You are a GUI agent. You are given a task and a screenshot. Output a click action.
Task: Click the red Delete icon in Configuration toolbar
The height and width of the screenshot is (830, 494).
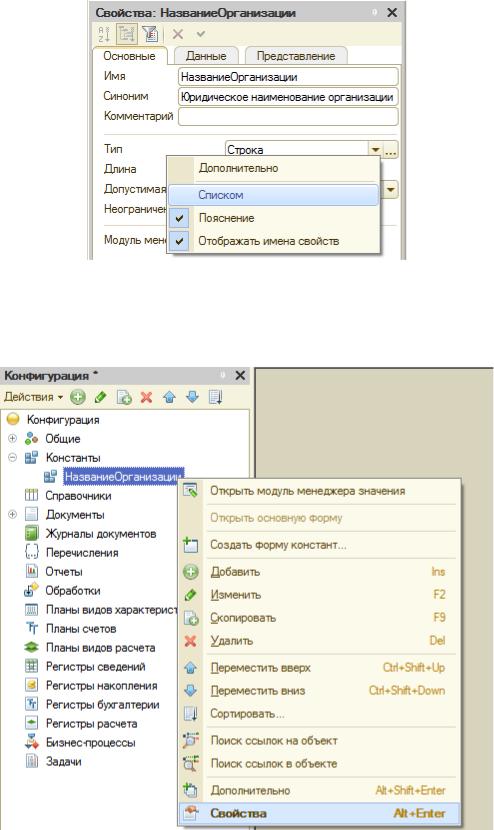pyautogui.click(x=147, y=397)
